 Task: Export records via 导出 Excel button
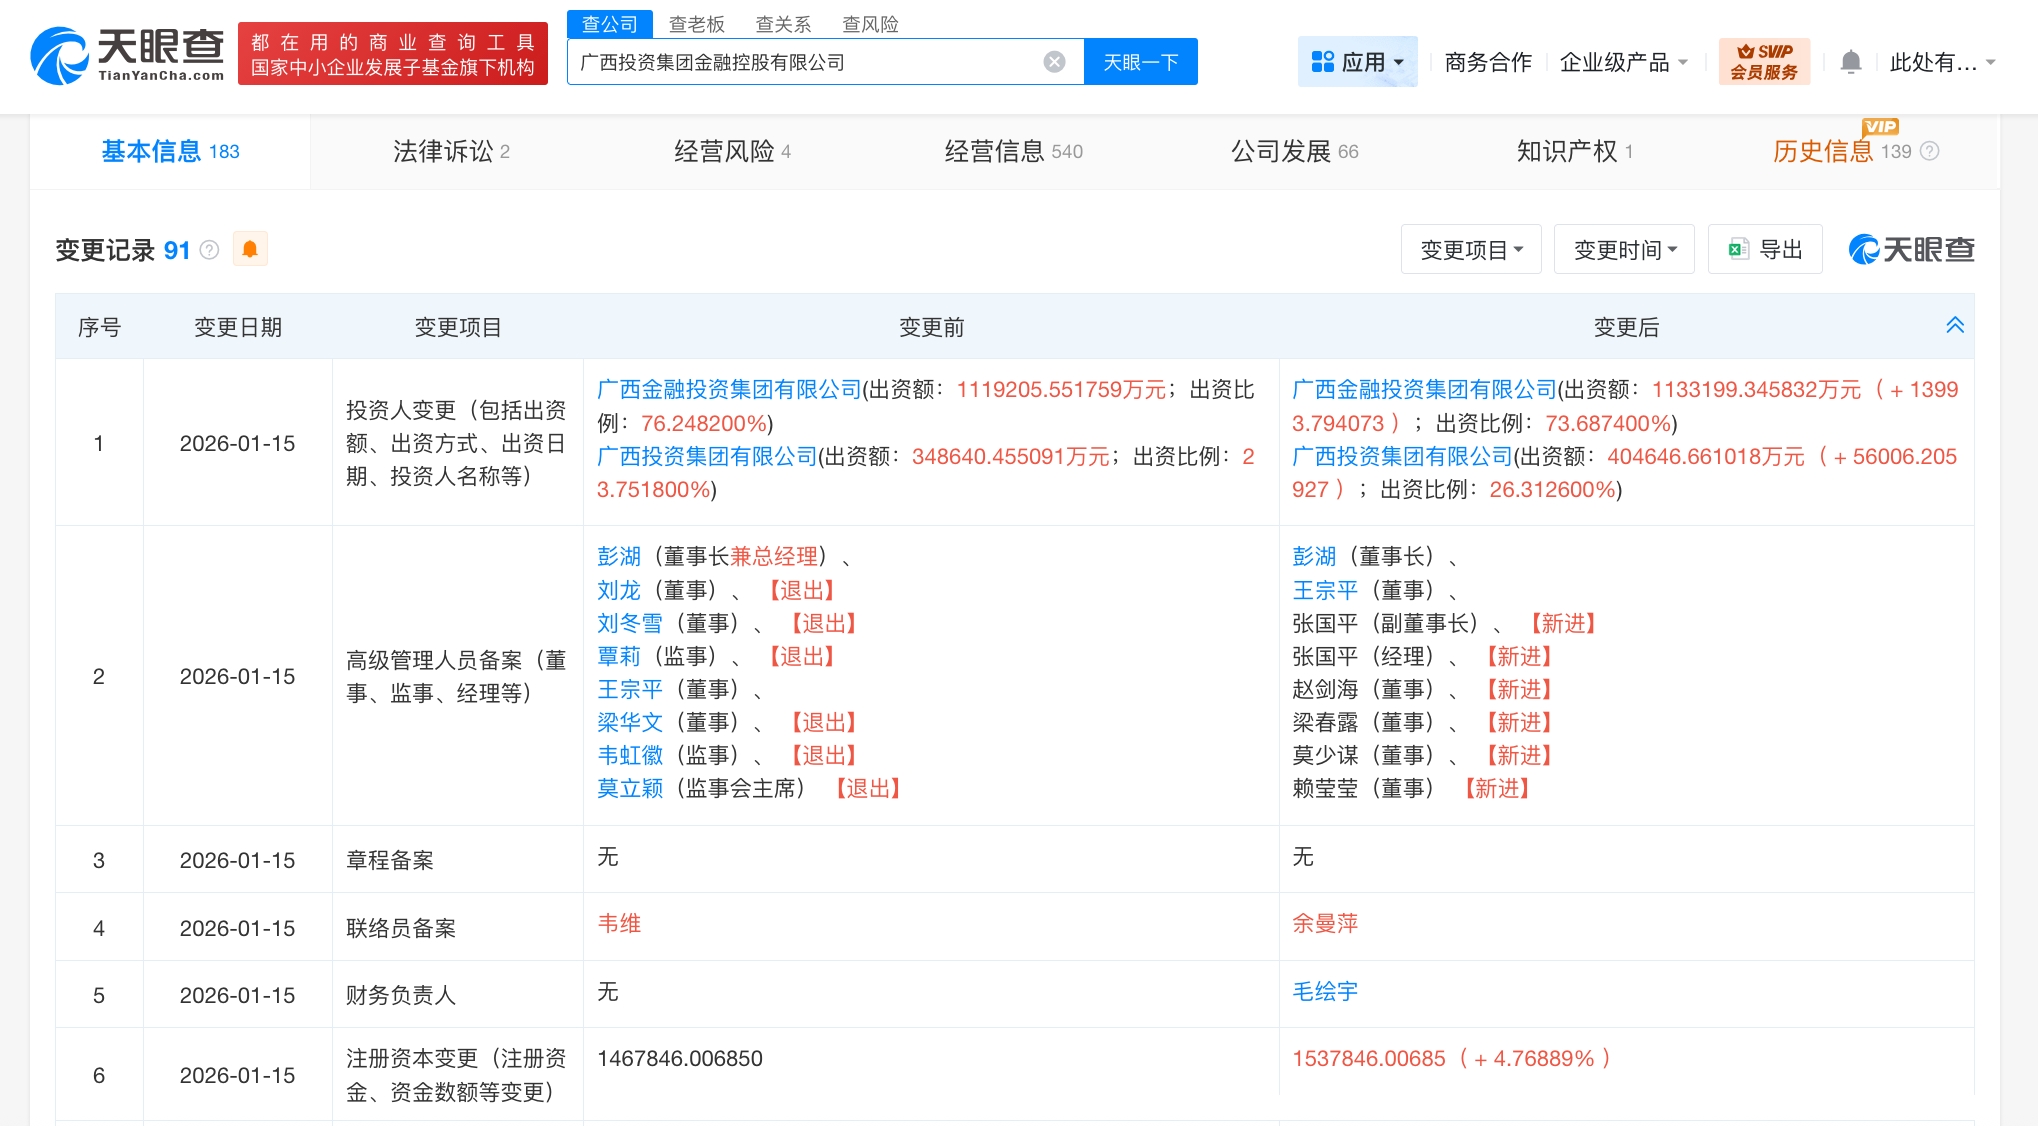pyautogui.click(x=1765, y=249)
